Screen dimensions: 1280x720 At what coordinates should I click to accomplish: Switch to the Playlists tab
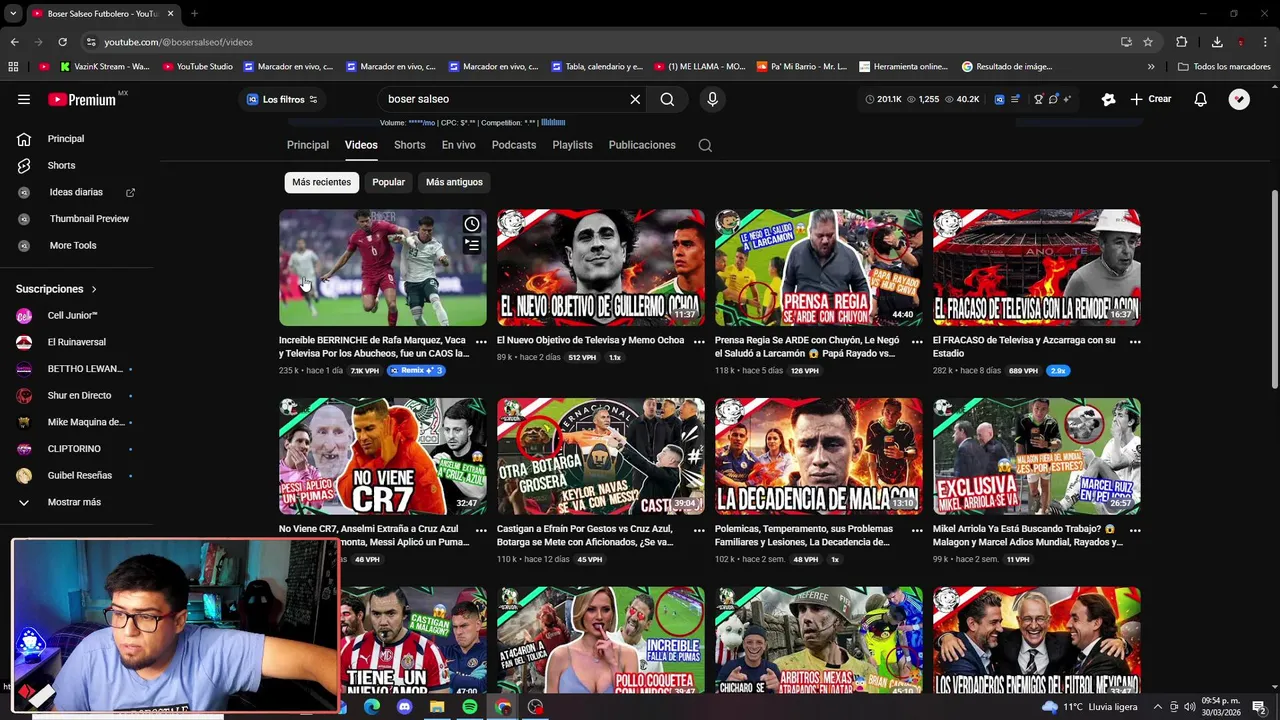click(573, 145)
